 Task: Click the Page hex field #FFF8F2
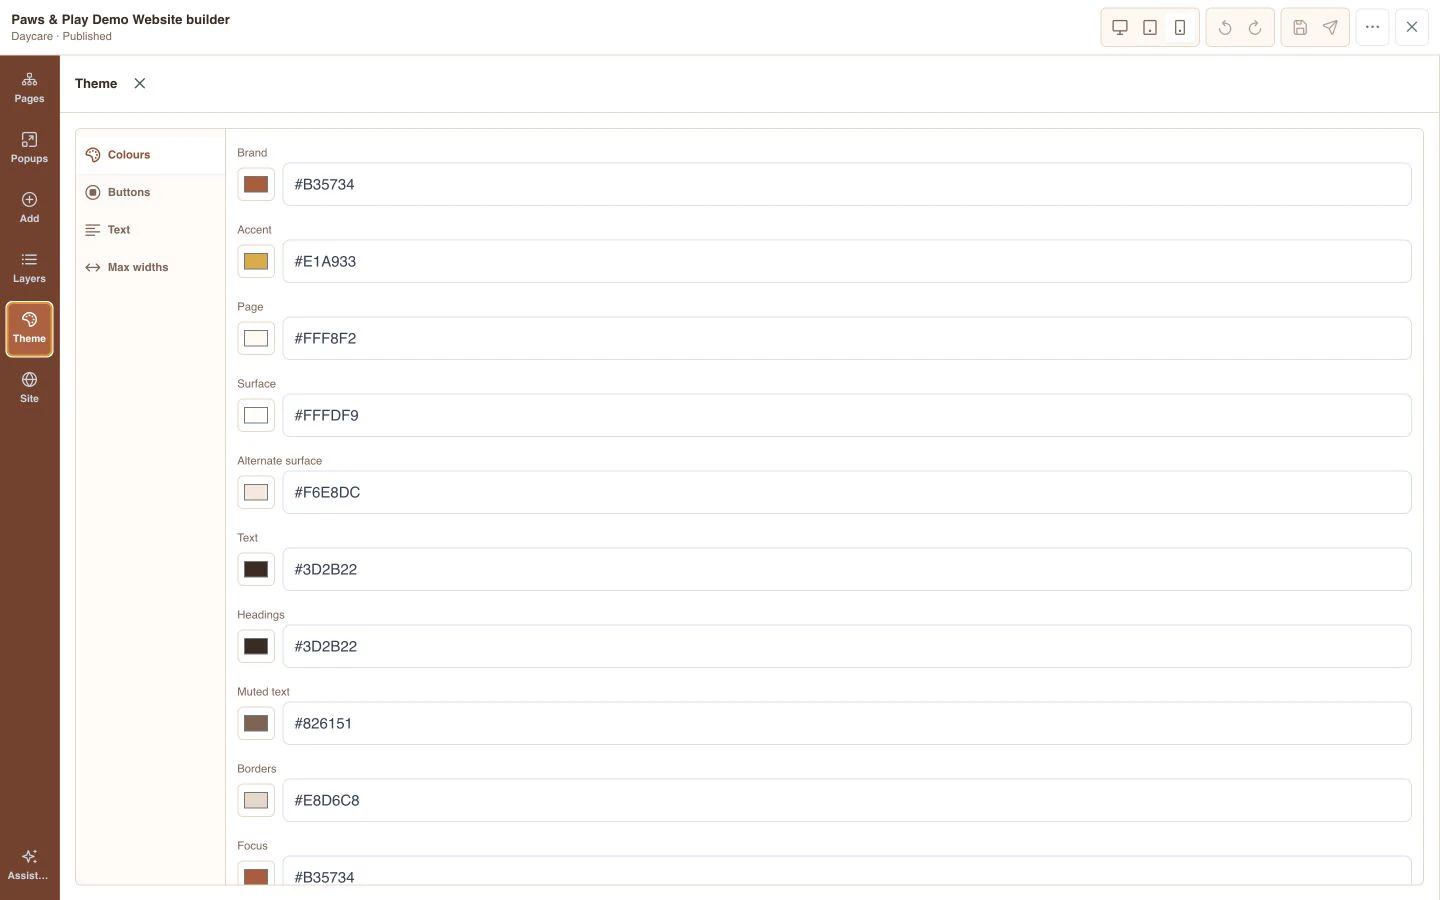tap(847, 338)
